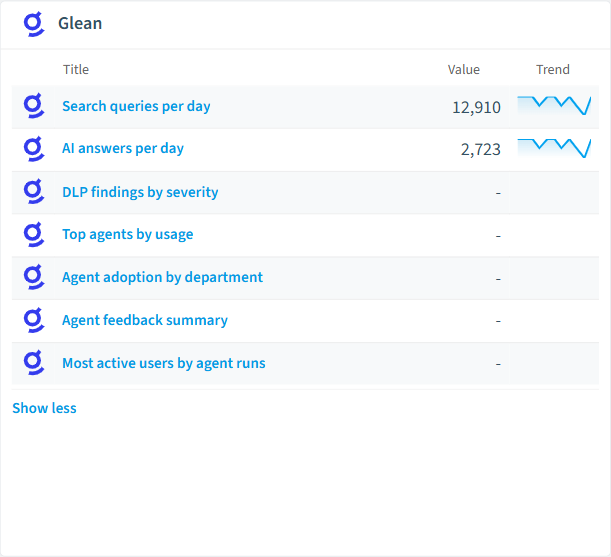Click the Value column header
Screen dimensions: 611x557
coord(464,69)
